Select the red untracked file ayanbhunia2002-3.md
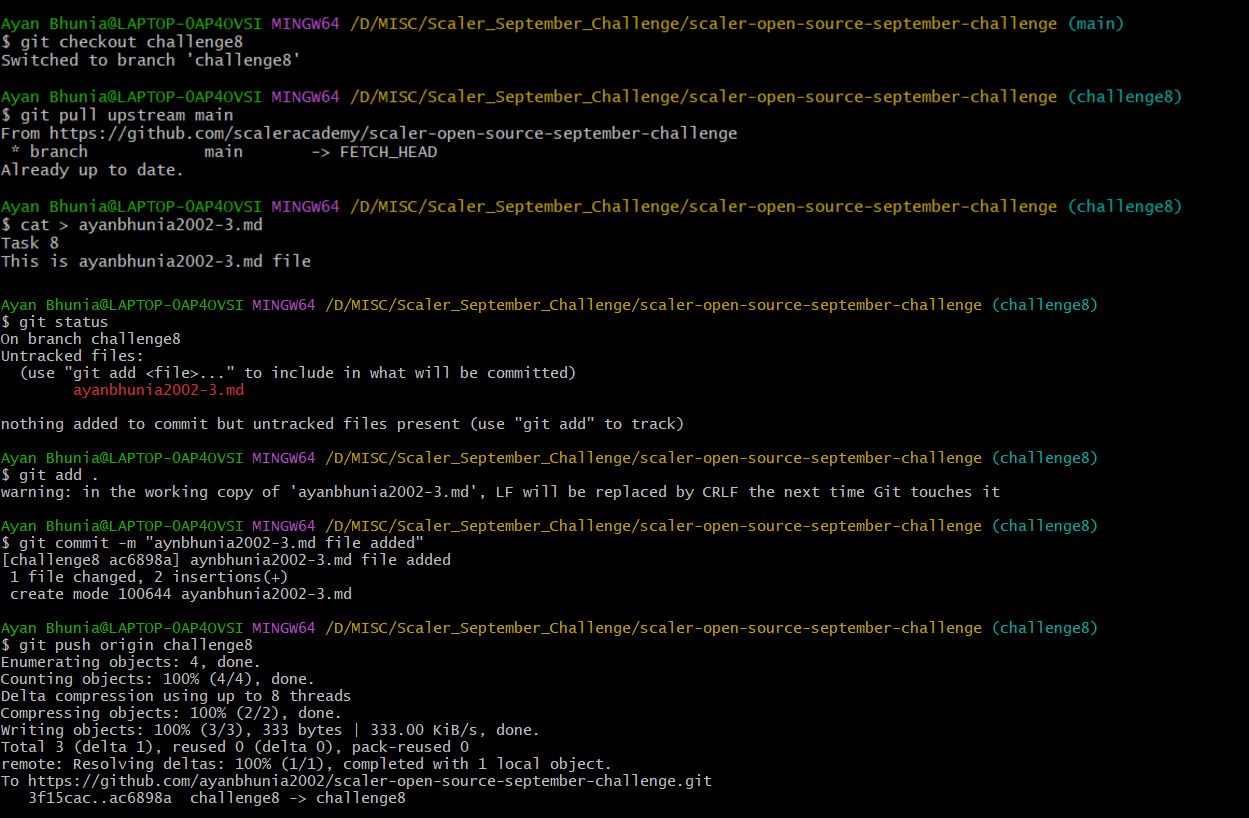The image size is (1249, 818). pyautogui.click(x=157, y=389)
